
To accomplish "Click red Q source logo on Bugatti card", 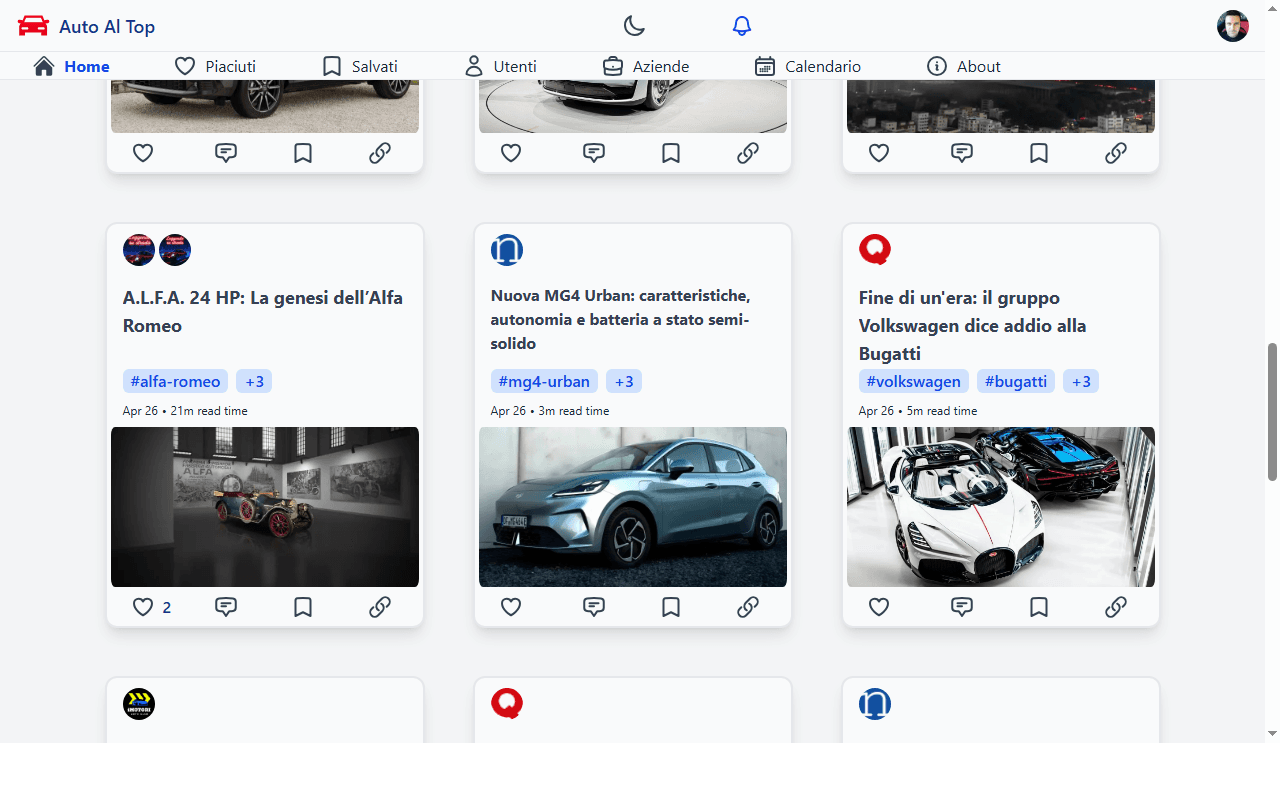I will point(875,250).
